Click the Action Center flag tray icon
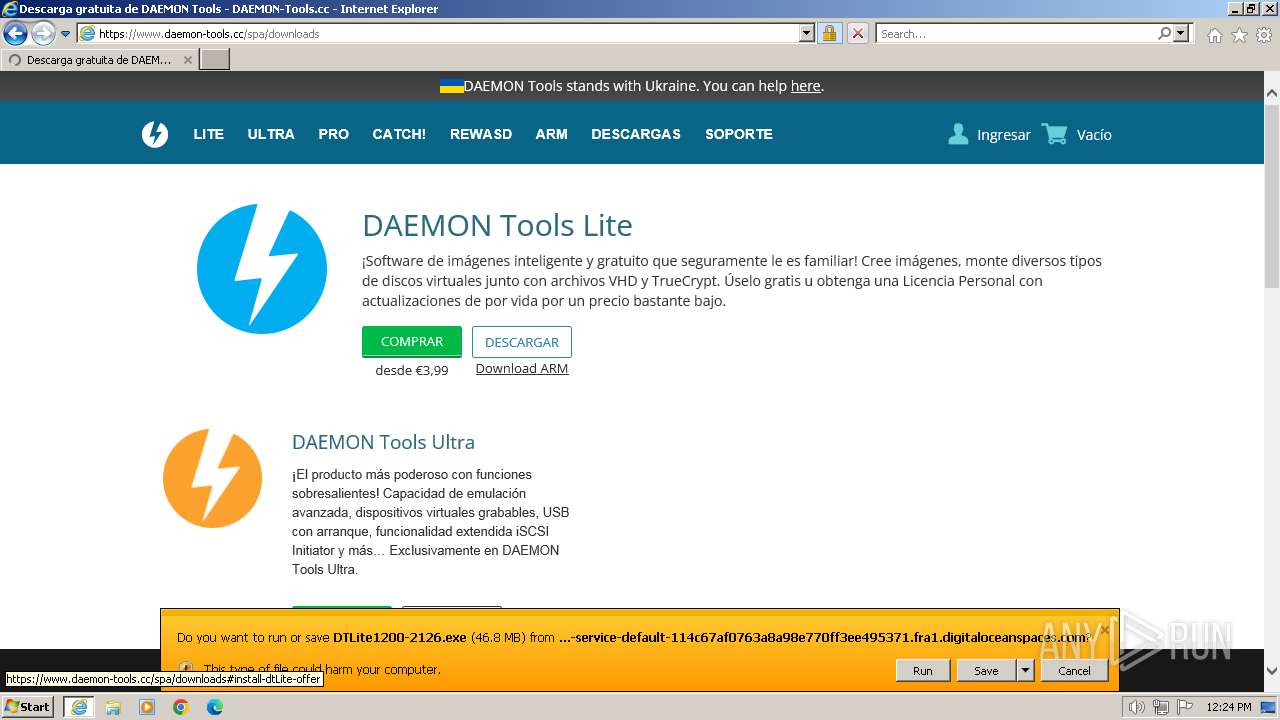The height and width of the screenshot is (720, 1280). click(1184, 707)
